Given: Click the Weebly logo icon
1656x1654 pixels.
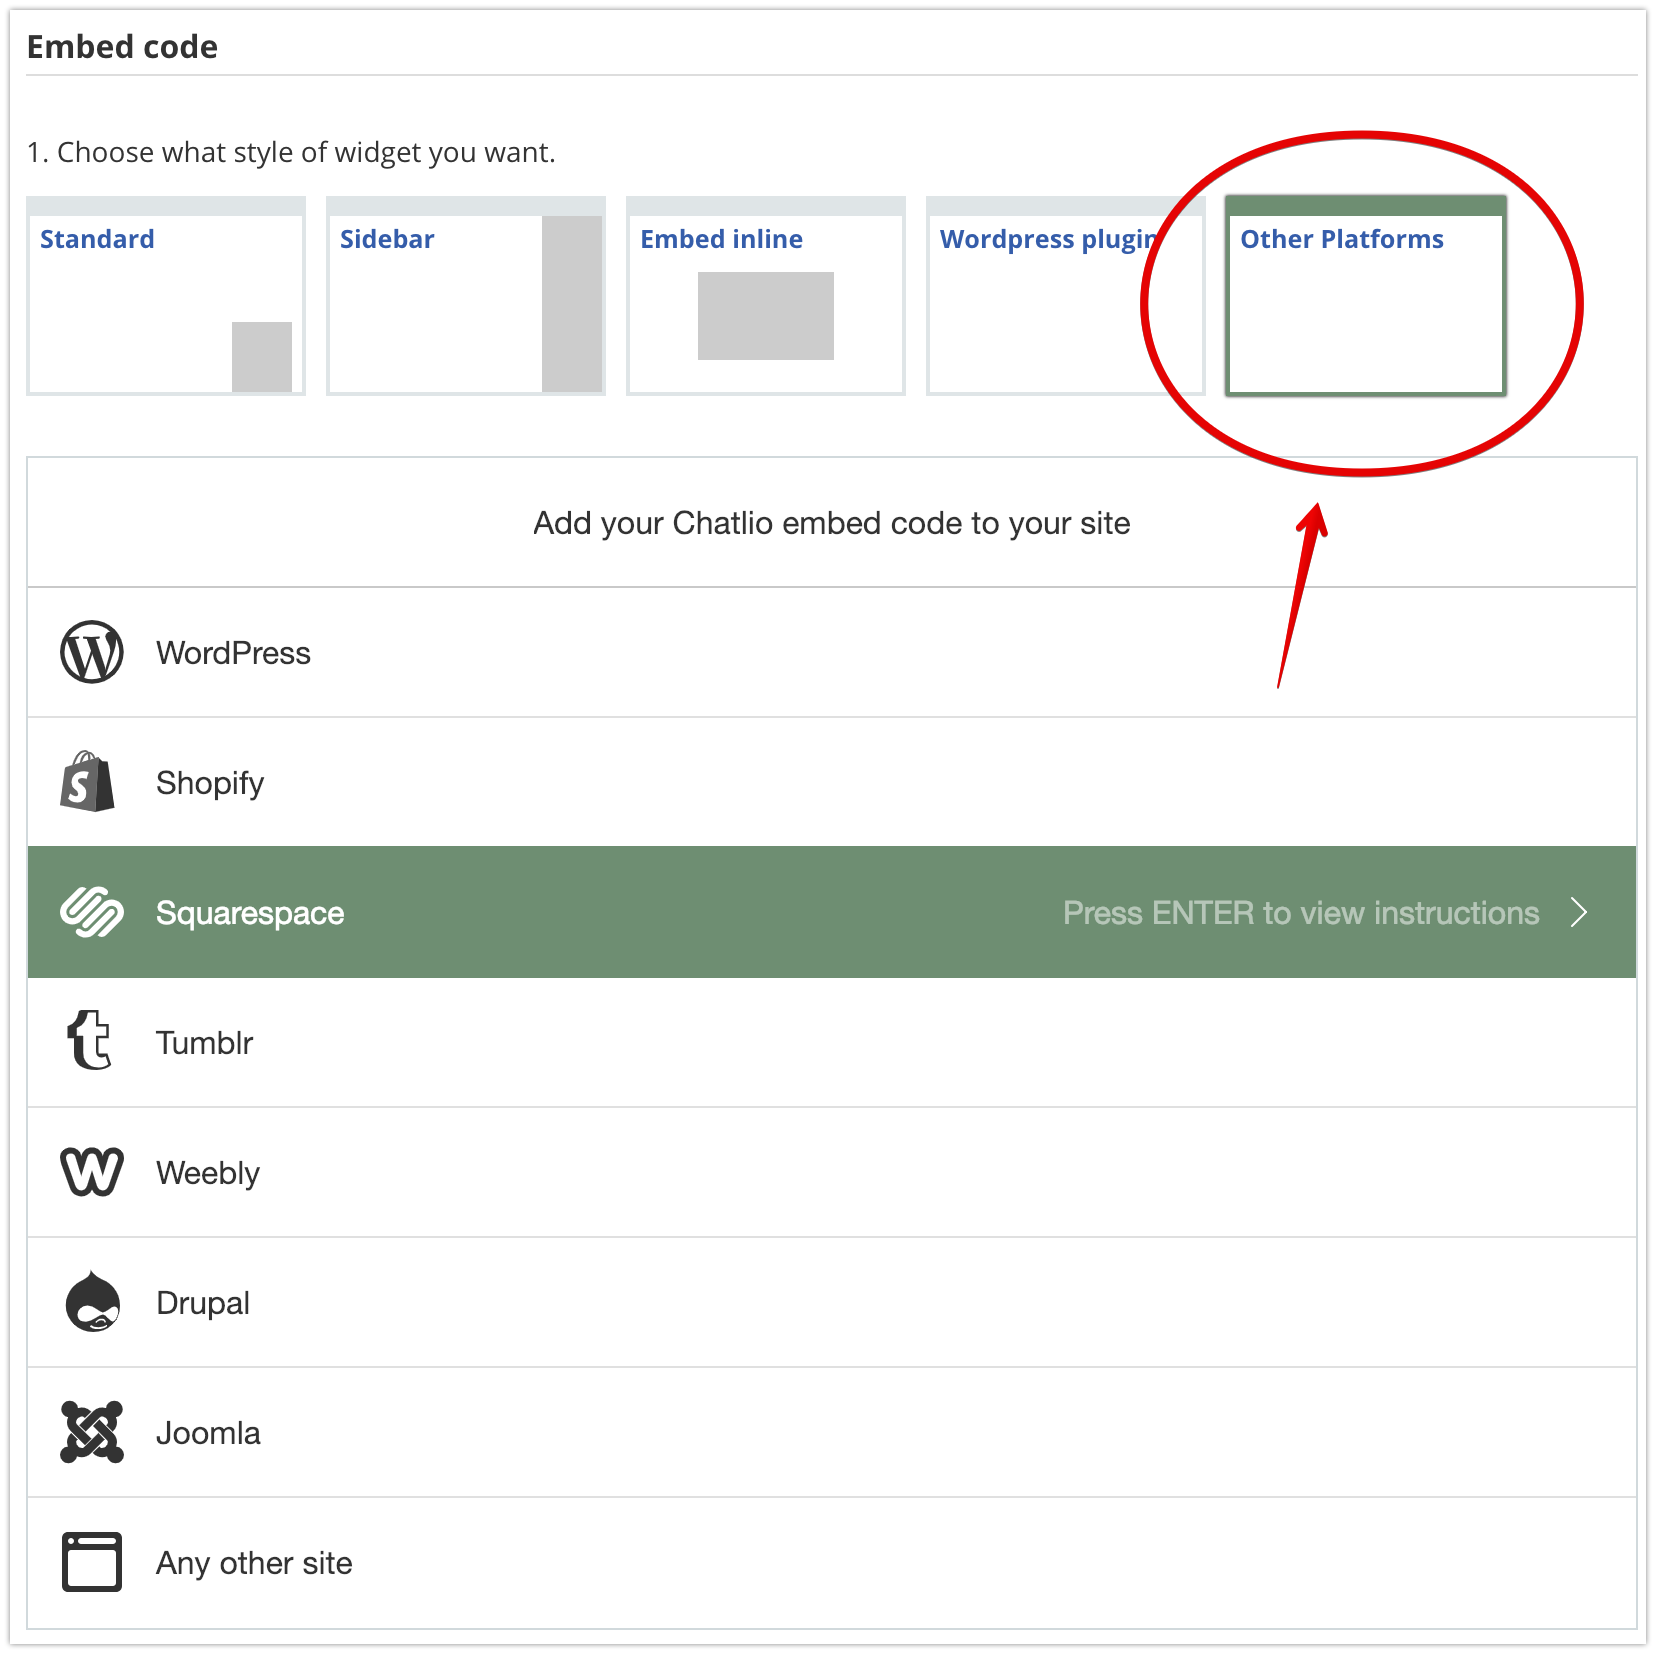Looking at the screenshot, I should click(x=92, y=1172).
